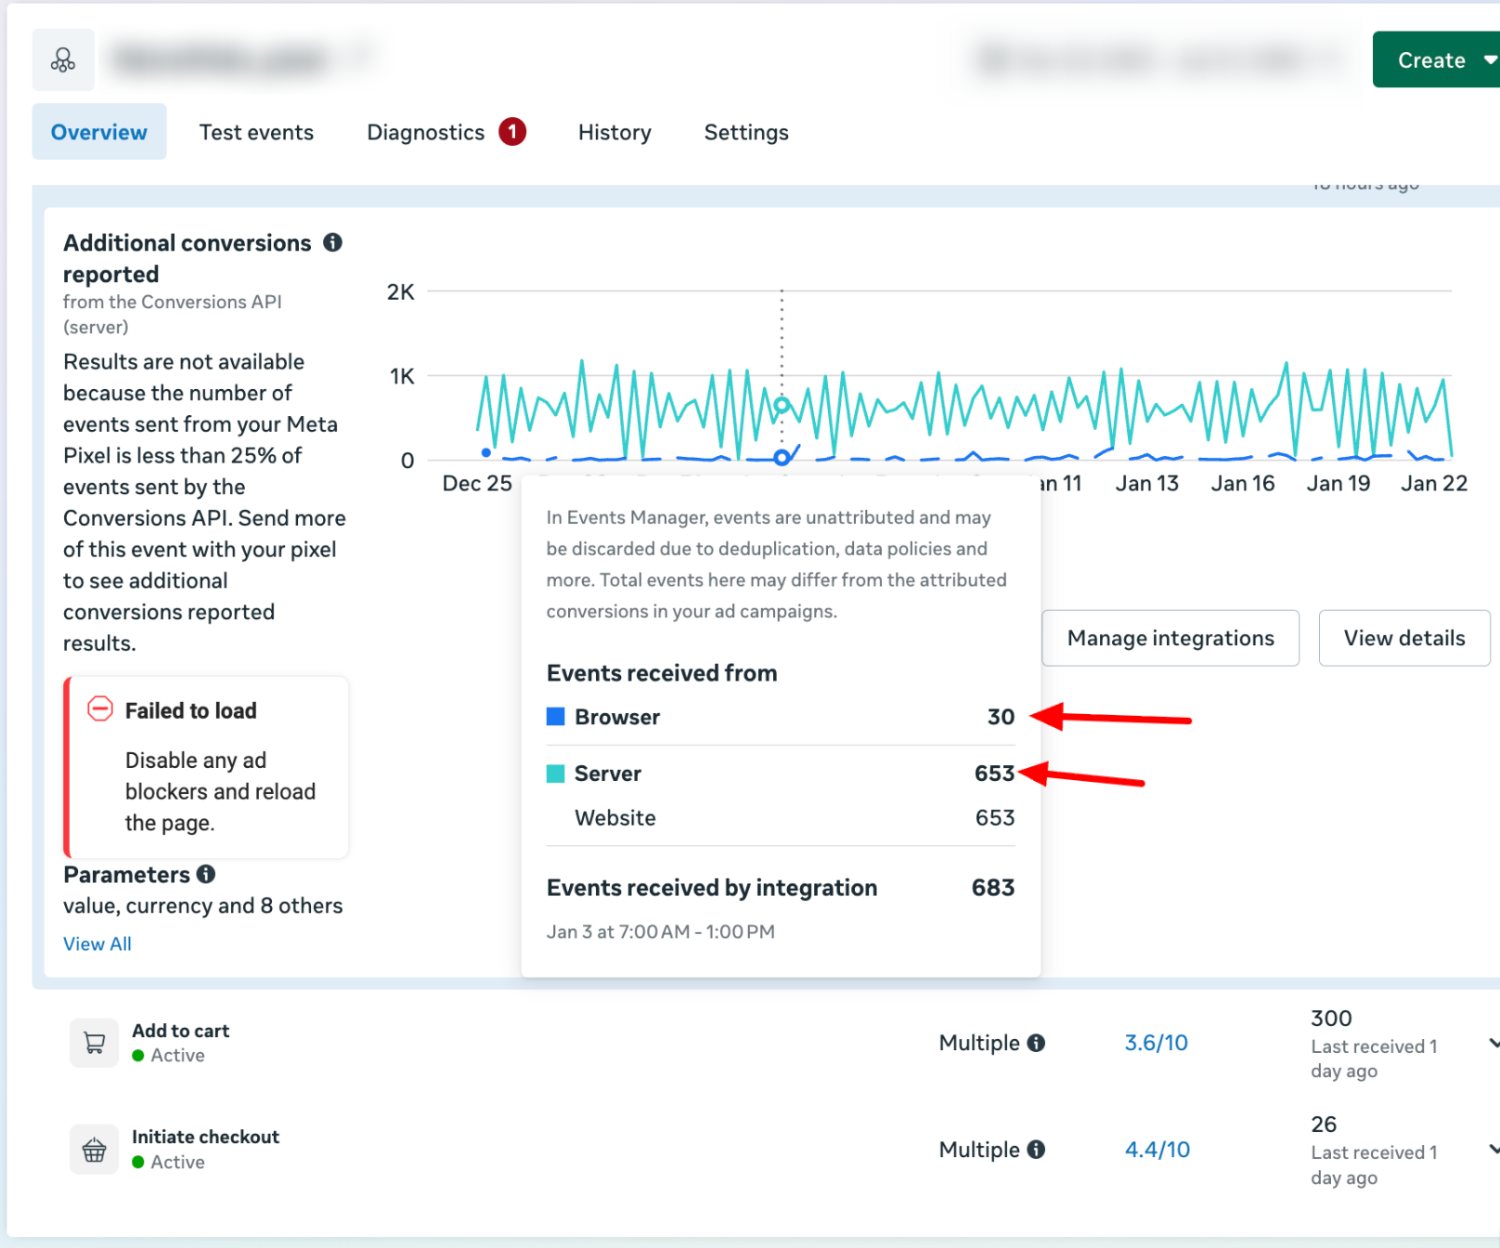The image size is (1500, 1248).
Task: Expand the Initiate checkout row
Action: tap(1494, 1149)
